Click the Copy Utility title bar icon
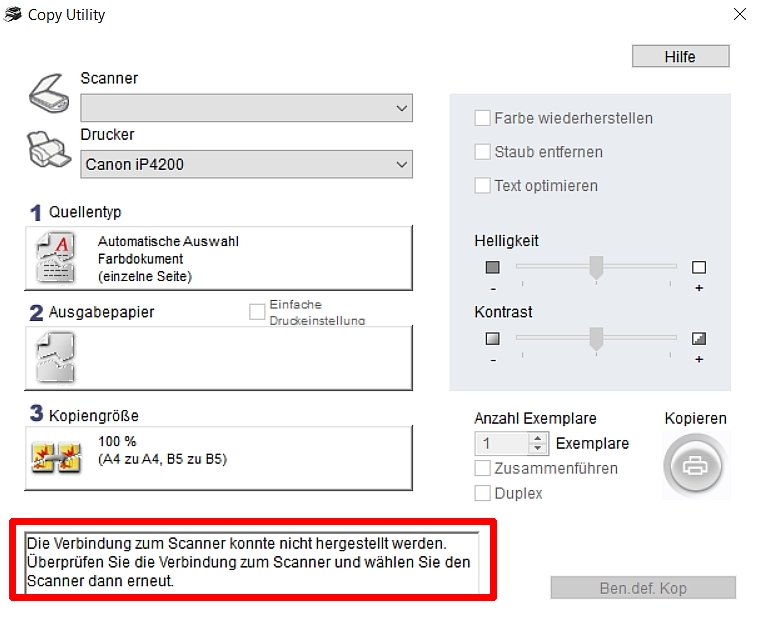This screenshot has width=759, height=619. point(13,15)
